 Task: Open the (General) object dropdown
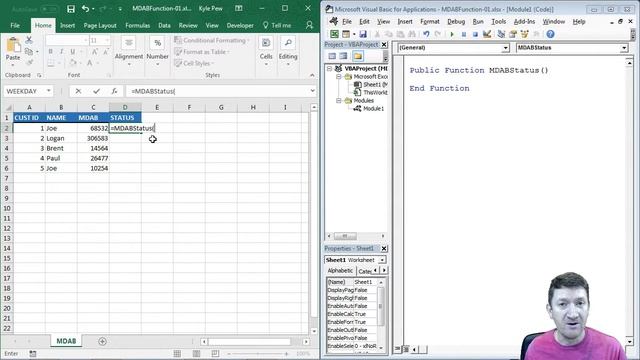pos(505,48)
